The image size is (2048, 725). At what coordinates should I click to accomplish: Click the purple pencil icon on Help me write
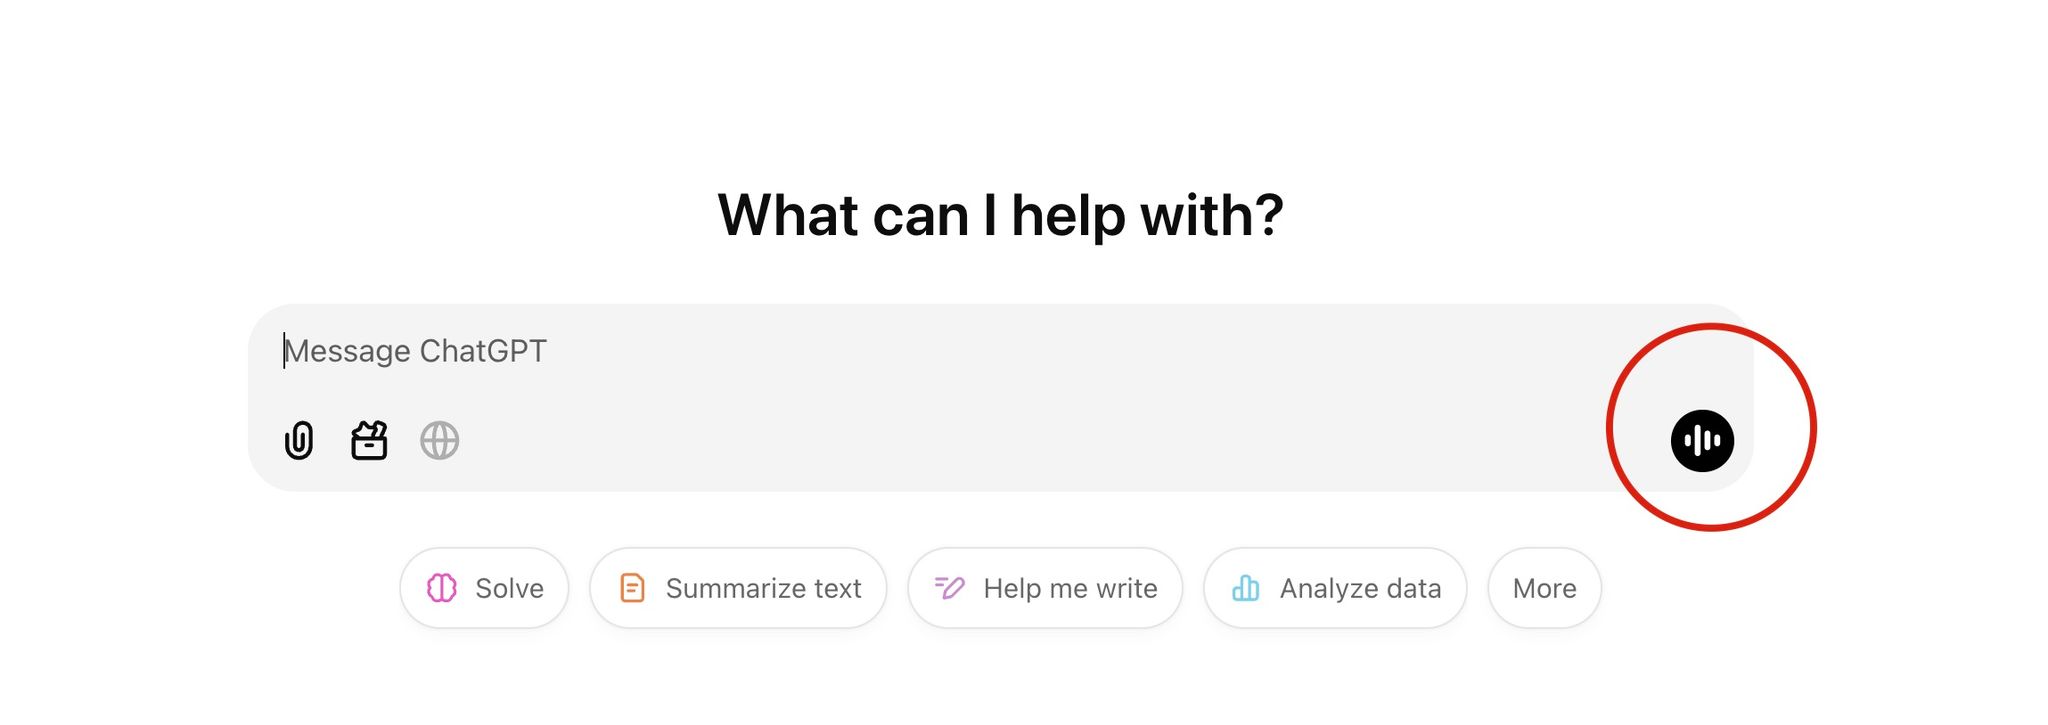pos(949,588)
